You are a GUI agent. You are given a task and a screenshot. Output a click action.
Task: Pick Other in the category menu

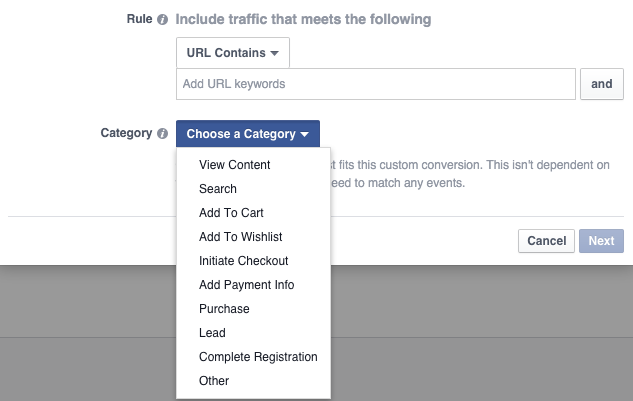(214, 381)
